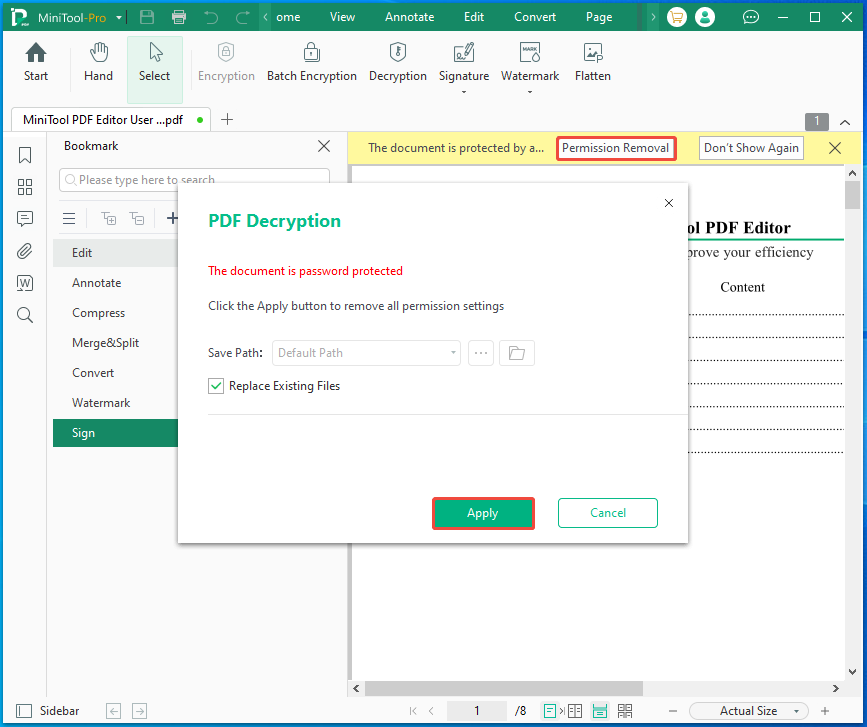The image size is (867, 727).
Task: Click the bookmark search input field
Action: click(x=194, y=180)
